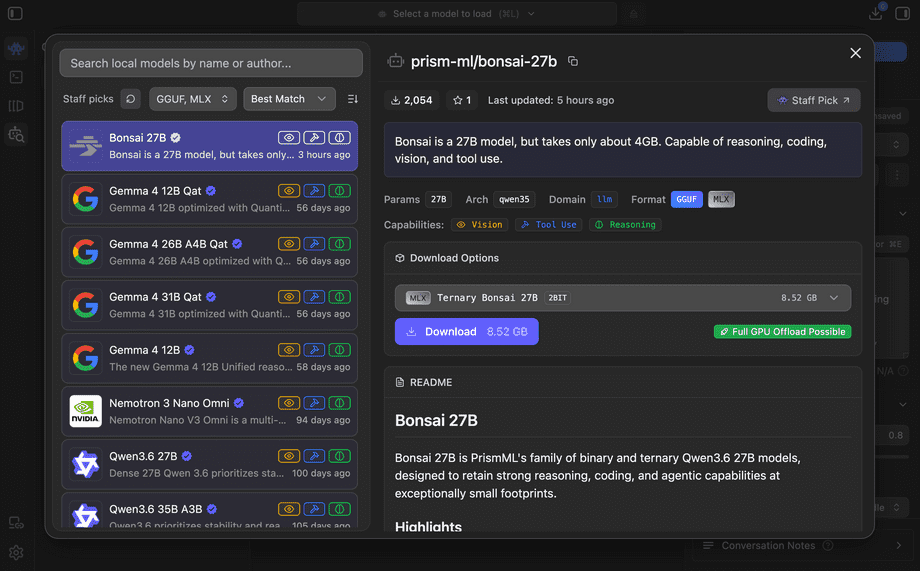Select the GGUF format chip
The width and height of the screenshot is (920, 571).
pyautogui.click(x=686, y=200)
